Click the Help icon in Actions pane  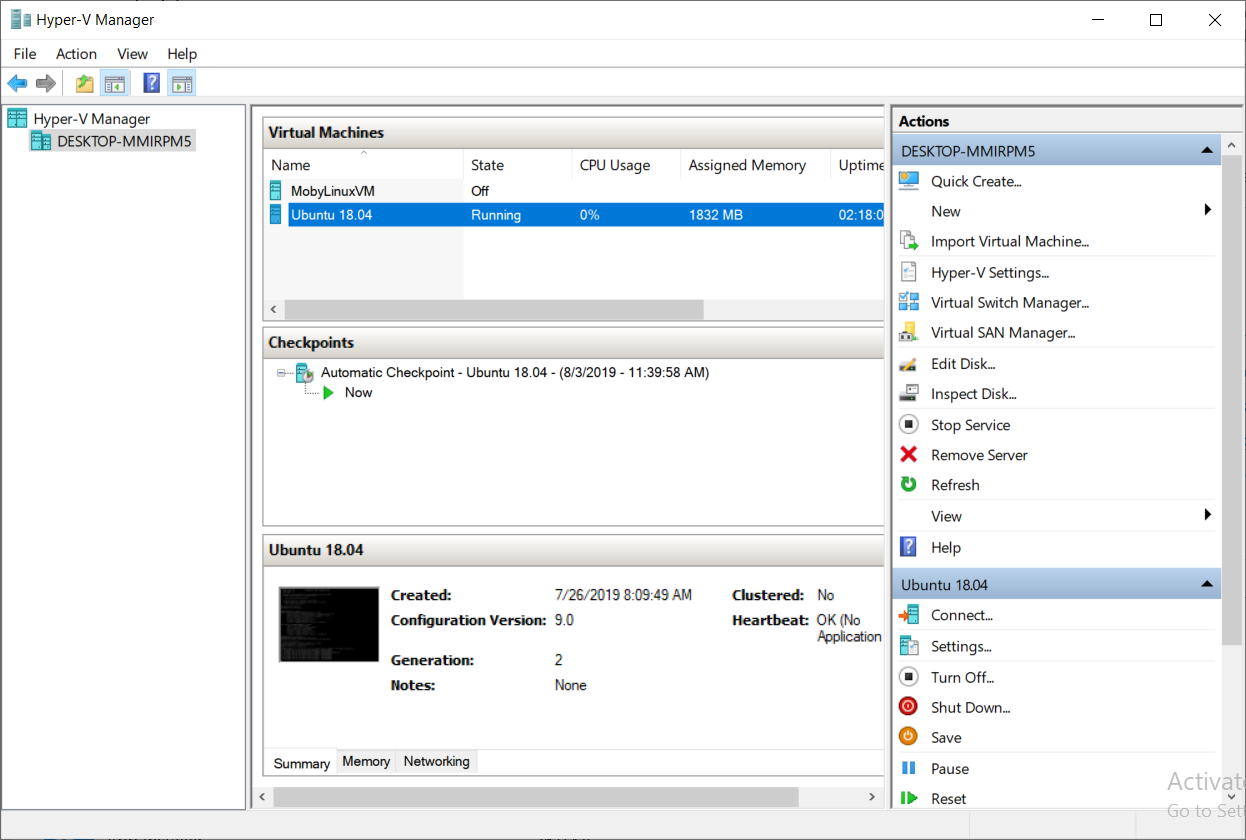tap(909, 547)
